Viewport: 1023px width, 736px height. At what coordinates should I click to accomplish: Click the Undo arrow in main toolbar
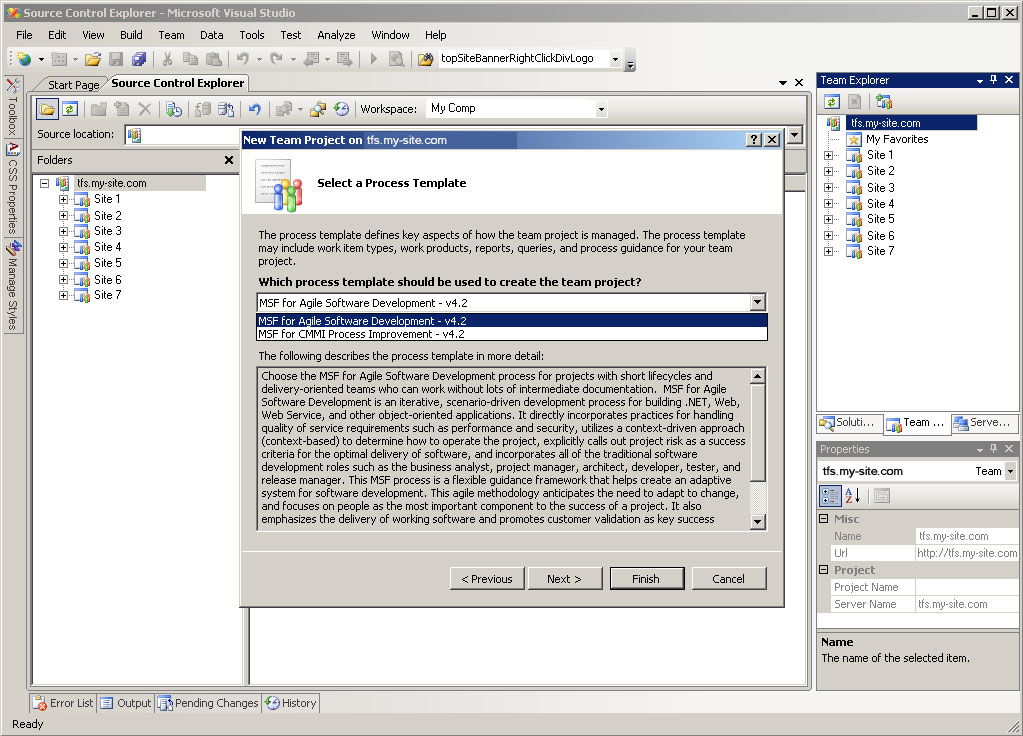point(243,59)
